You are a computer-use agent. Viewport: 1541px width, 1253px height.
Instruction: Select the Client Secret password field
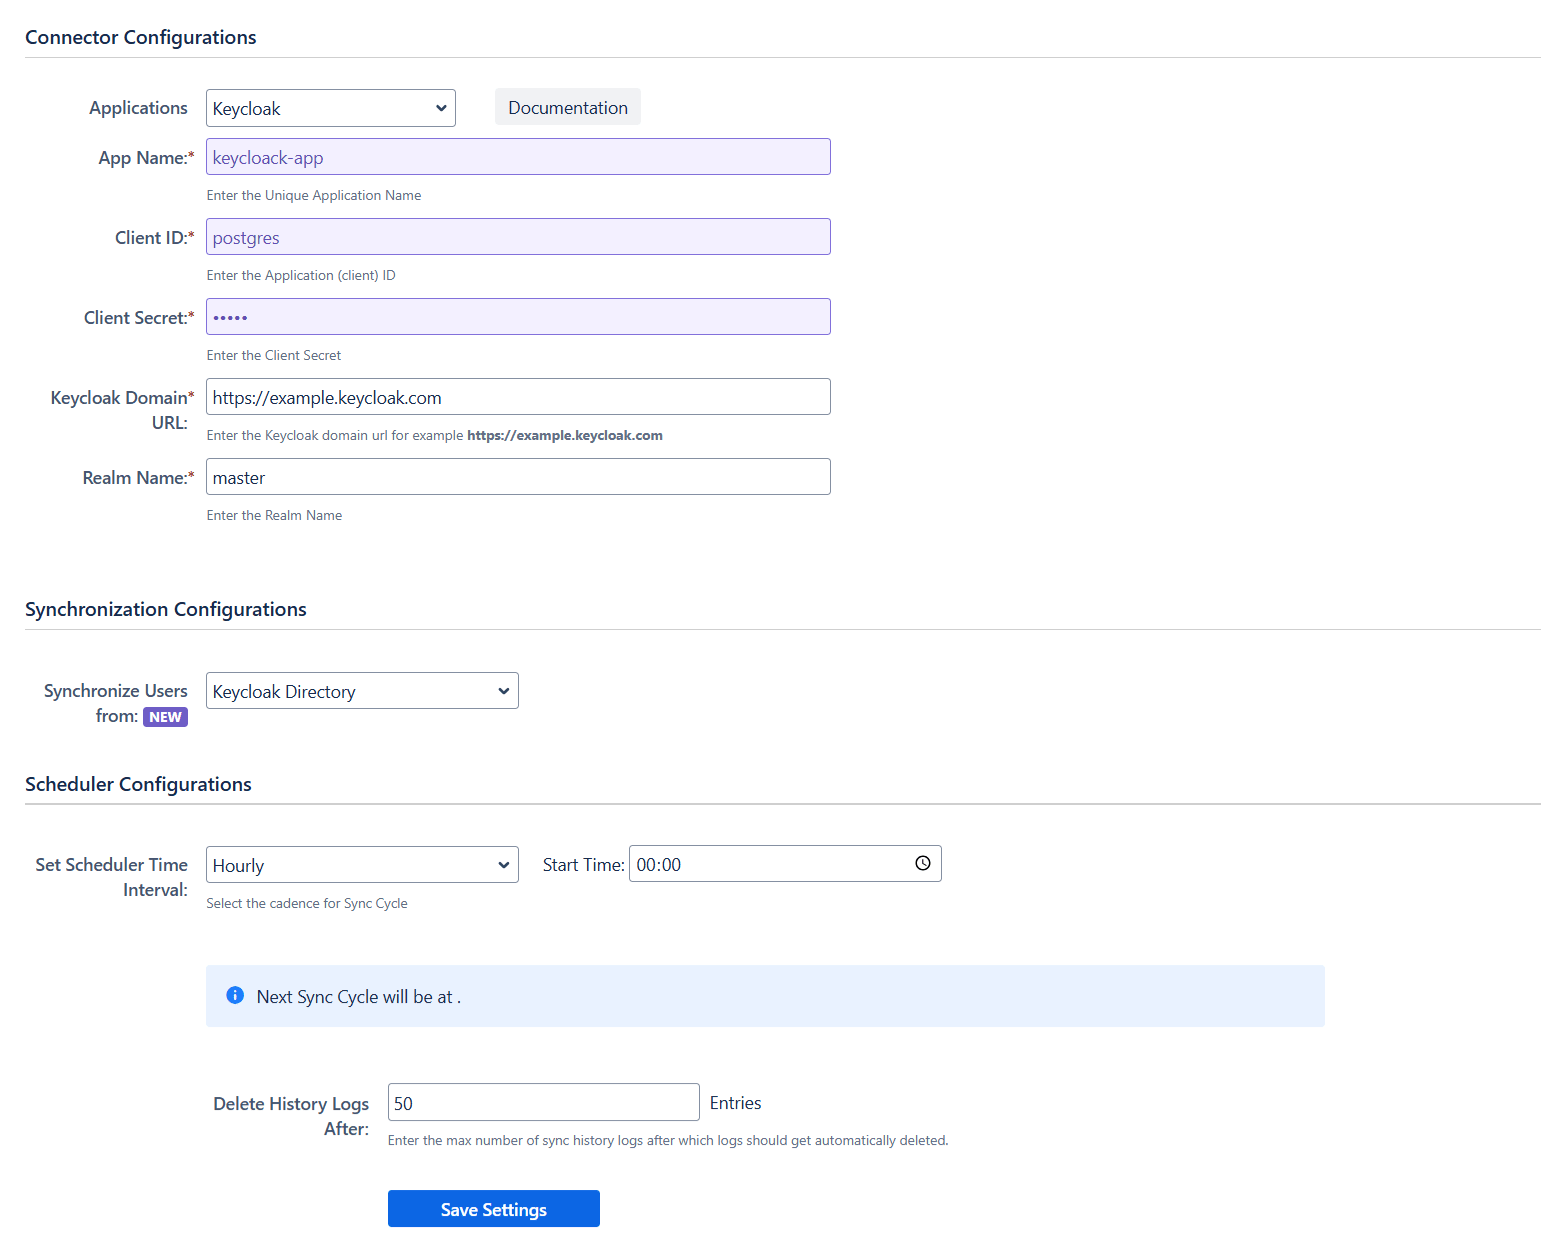point(518,317)
